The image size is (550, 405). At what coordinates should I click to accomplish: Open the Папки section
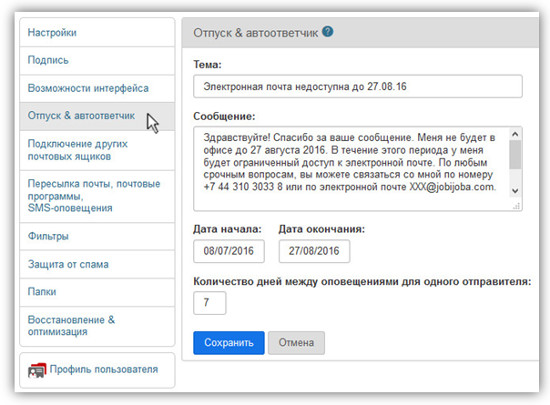tap(97, 292)
